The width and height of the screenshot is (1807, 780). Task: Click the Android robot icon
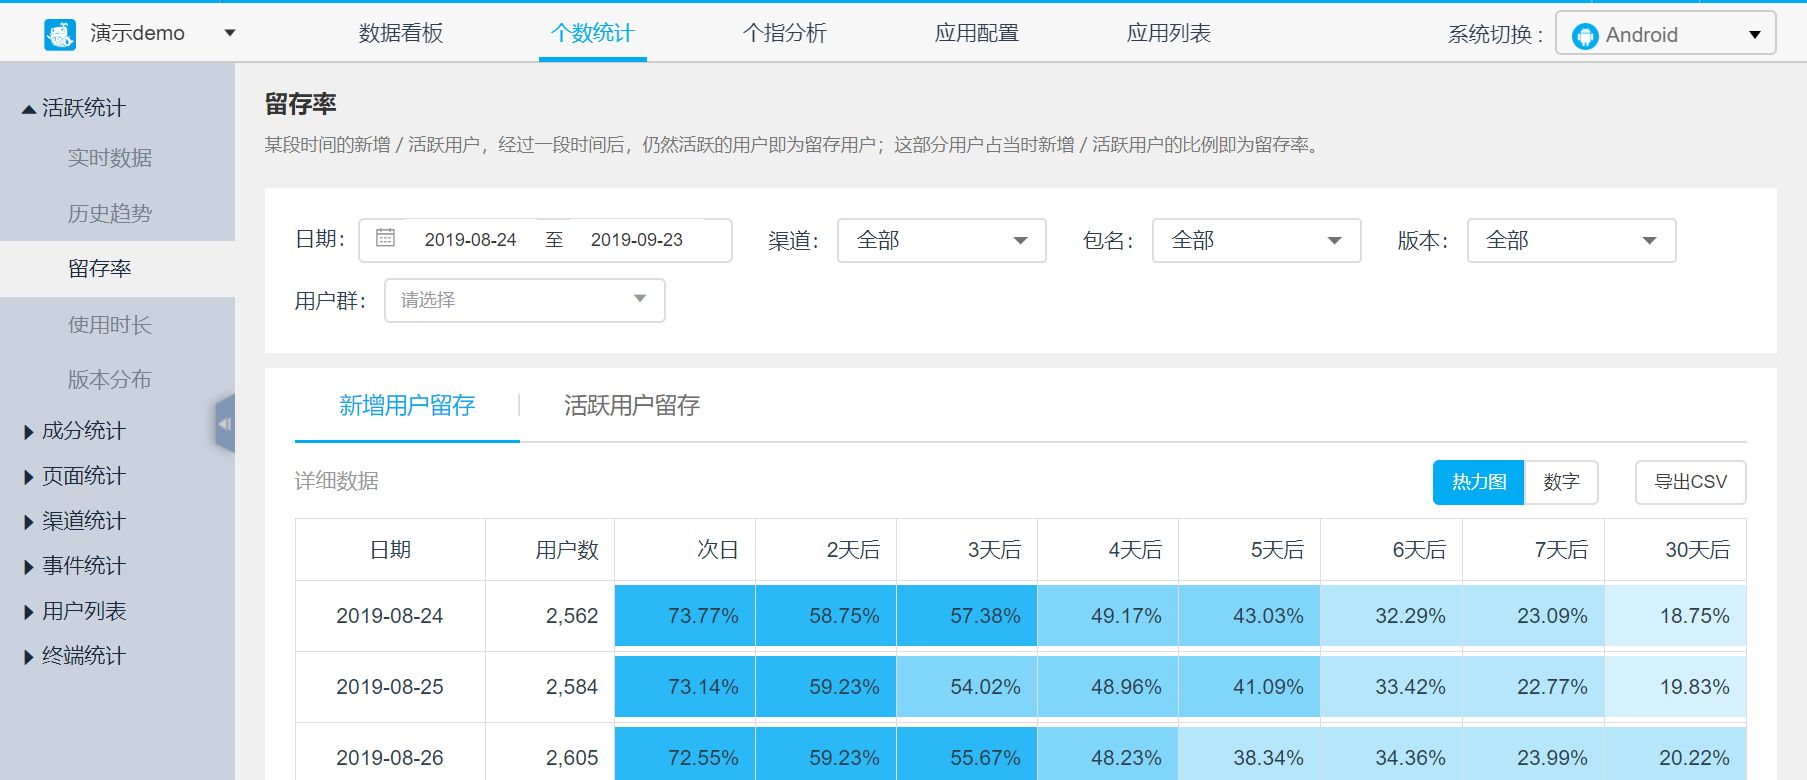point(1585,36)
